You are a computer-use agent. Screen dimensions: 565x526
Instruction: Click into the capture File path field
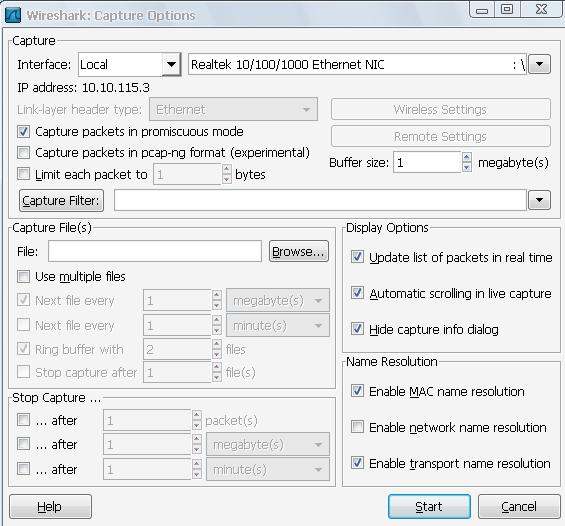155,251
